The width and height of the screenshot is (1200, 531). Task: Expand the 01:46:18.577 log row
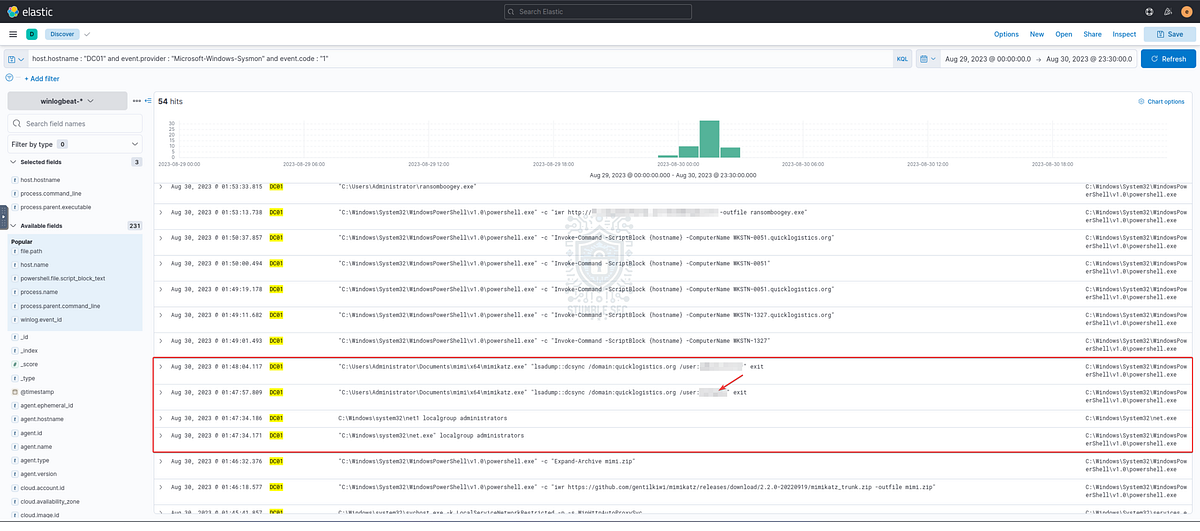[161, 487]
